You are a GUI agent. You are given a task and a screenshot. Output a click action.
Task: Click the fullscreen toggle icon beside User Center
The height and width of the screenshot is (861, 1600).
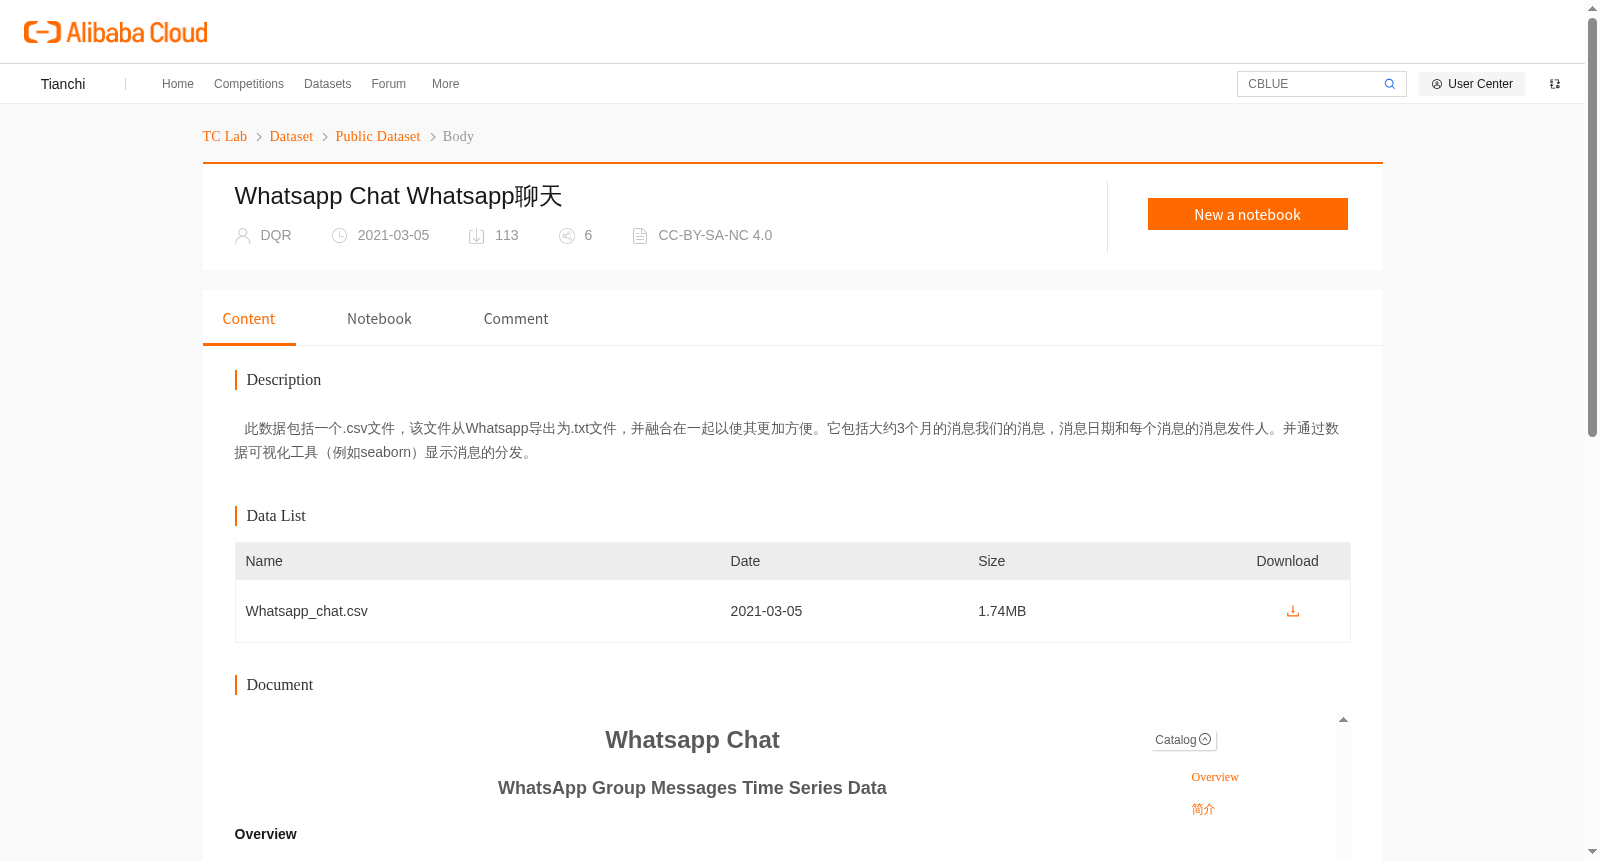[x=1555, y=84]
